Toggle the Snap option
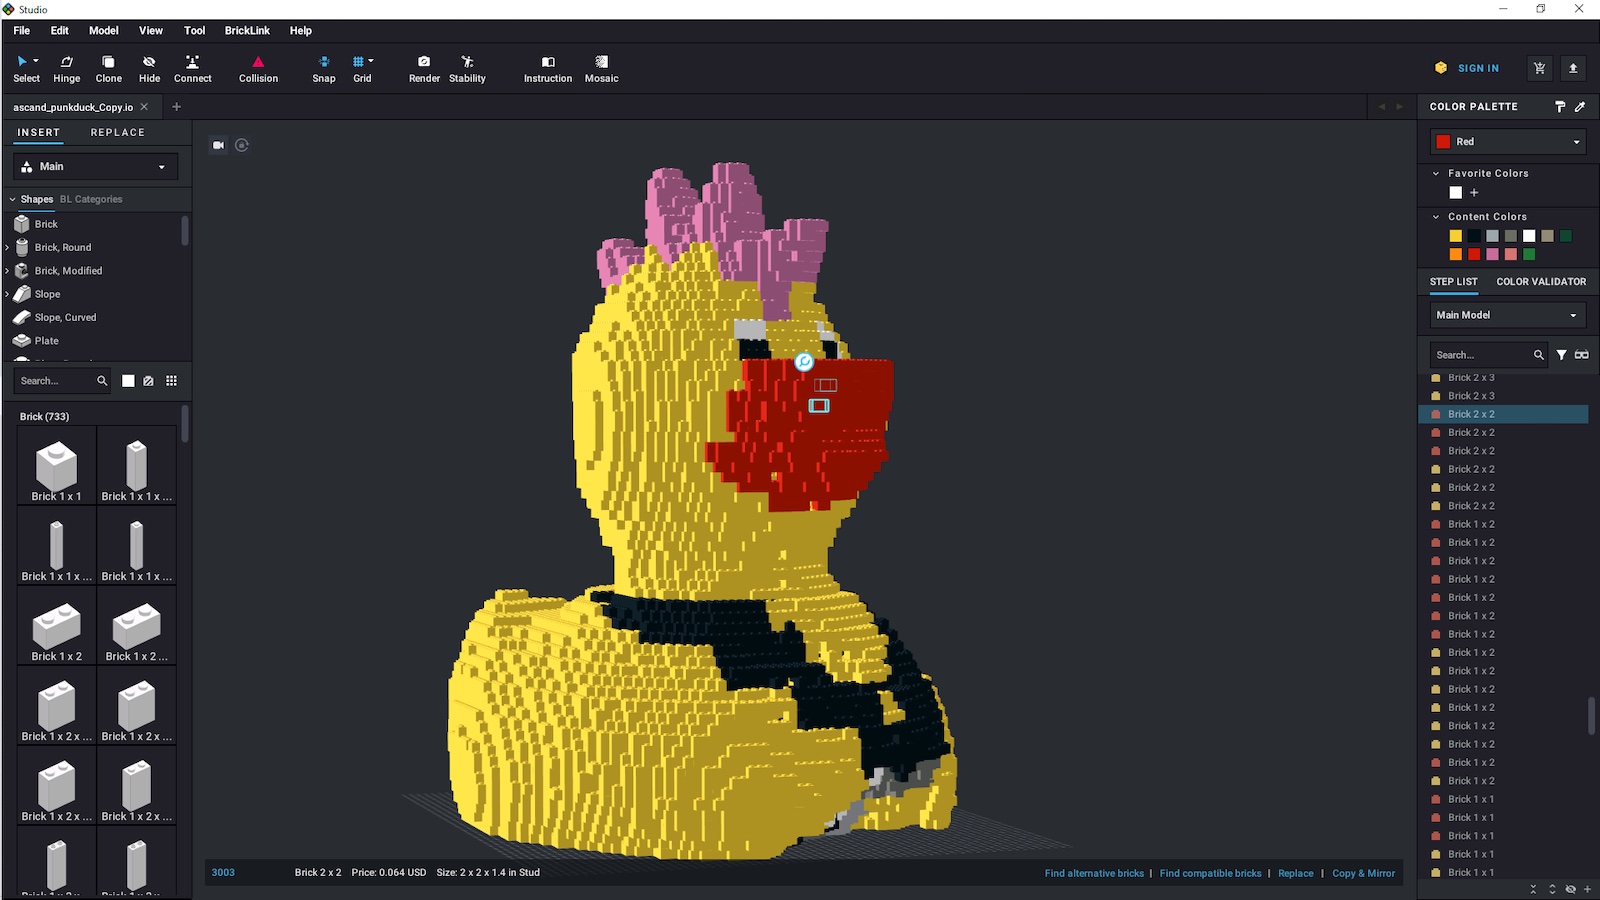The width and height of the screenshot is (1600, 900). (x=324, y=68)
